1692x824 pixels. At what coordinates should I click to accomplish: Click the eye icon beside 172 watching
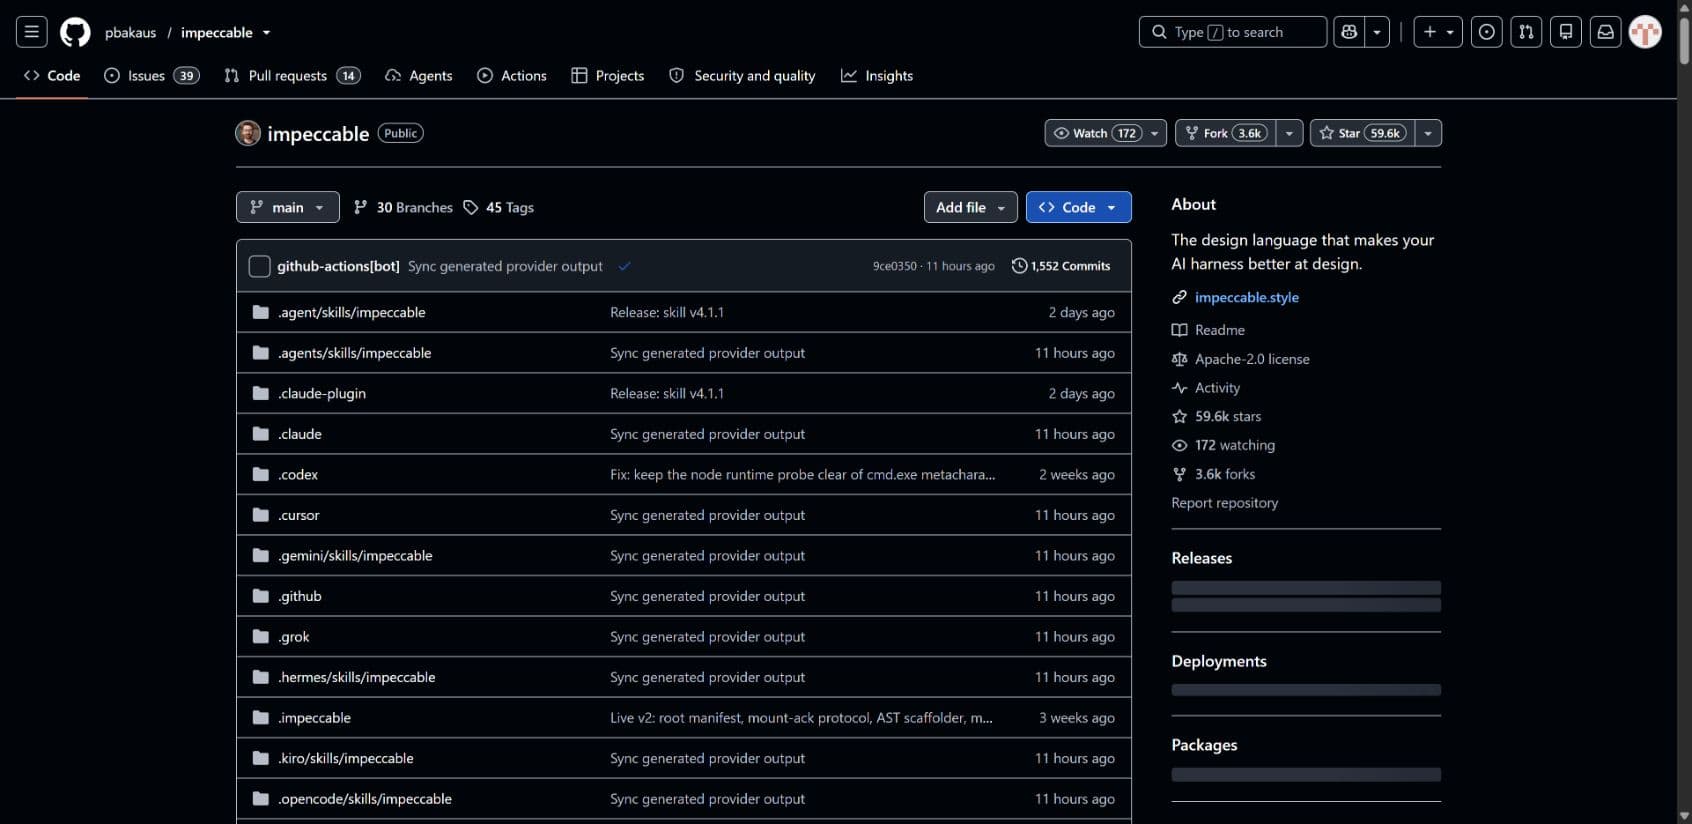[1180, 445]
